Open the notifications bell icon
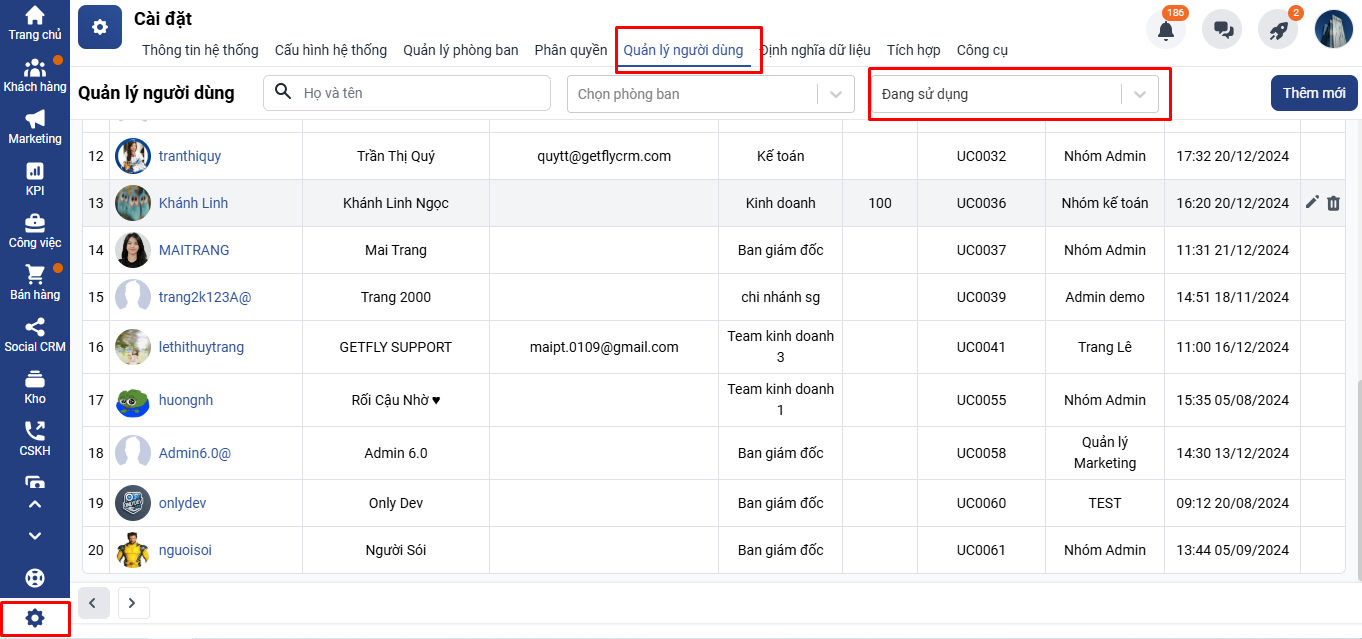 [x=1165, y=30]
